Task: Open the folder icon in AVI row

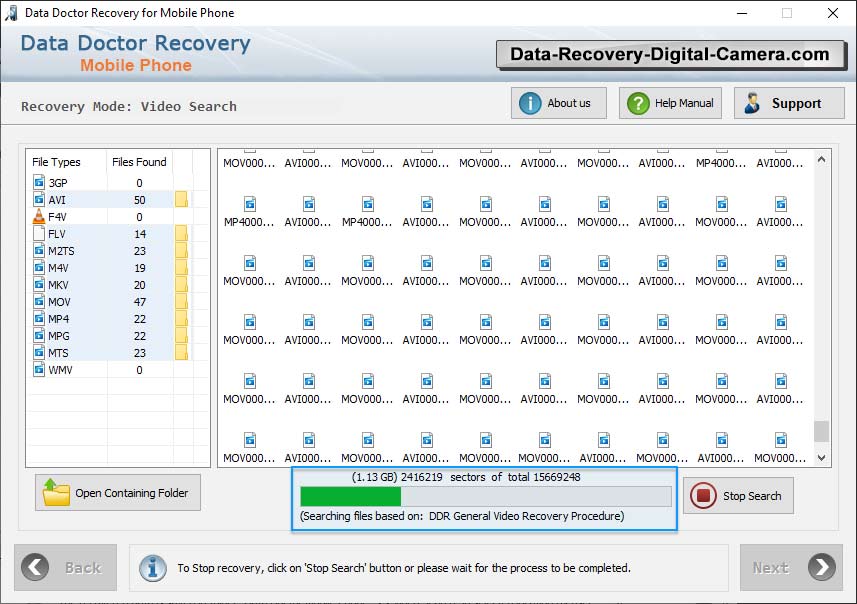Action: (181, 200)
